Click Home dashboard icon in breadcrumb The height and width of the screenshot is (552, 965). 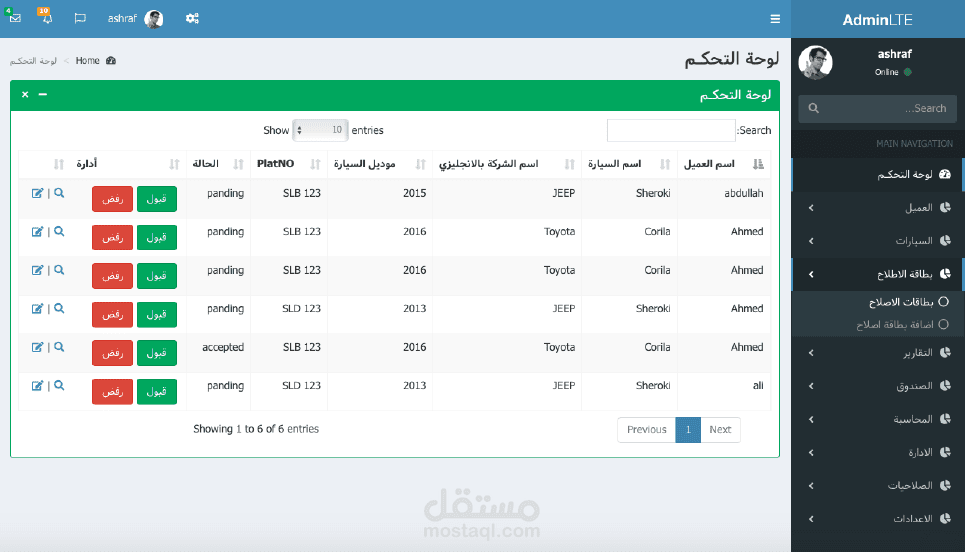[x=111, y=60]
